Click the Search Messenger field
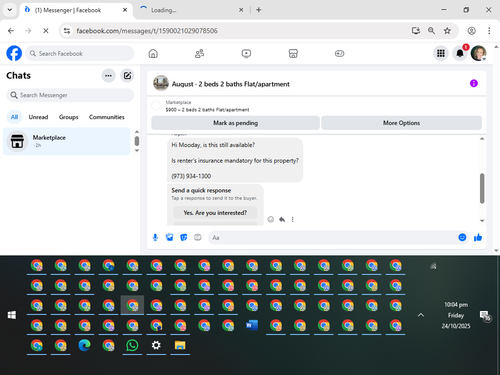Screen dimensions: 500x375 (x=70, y=95)
